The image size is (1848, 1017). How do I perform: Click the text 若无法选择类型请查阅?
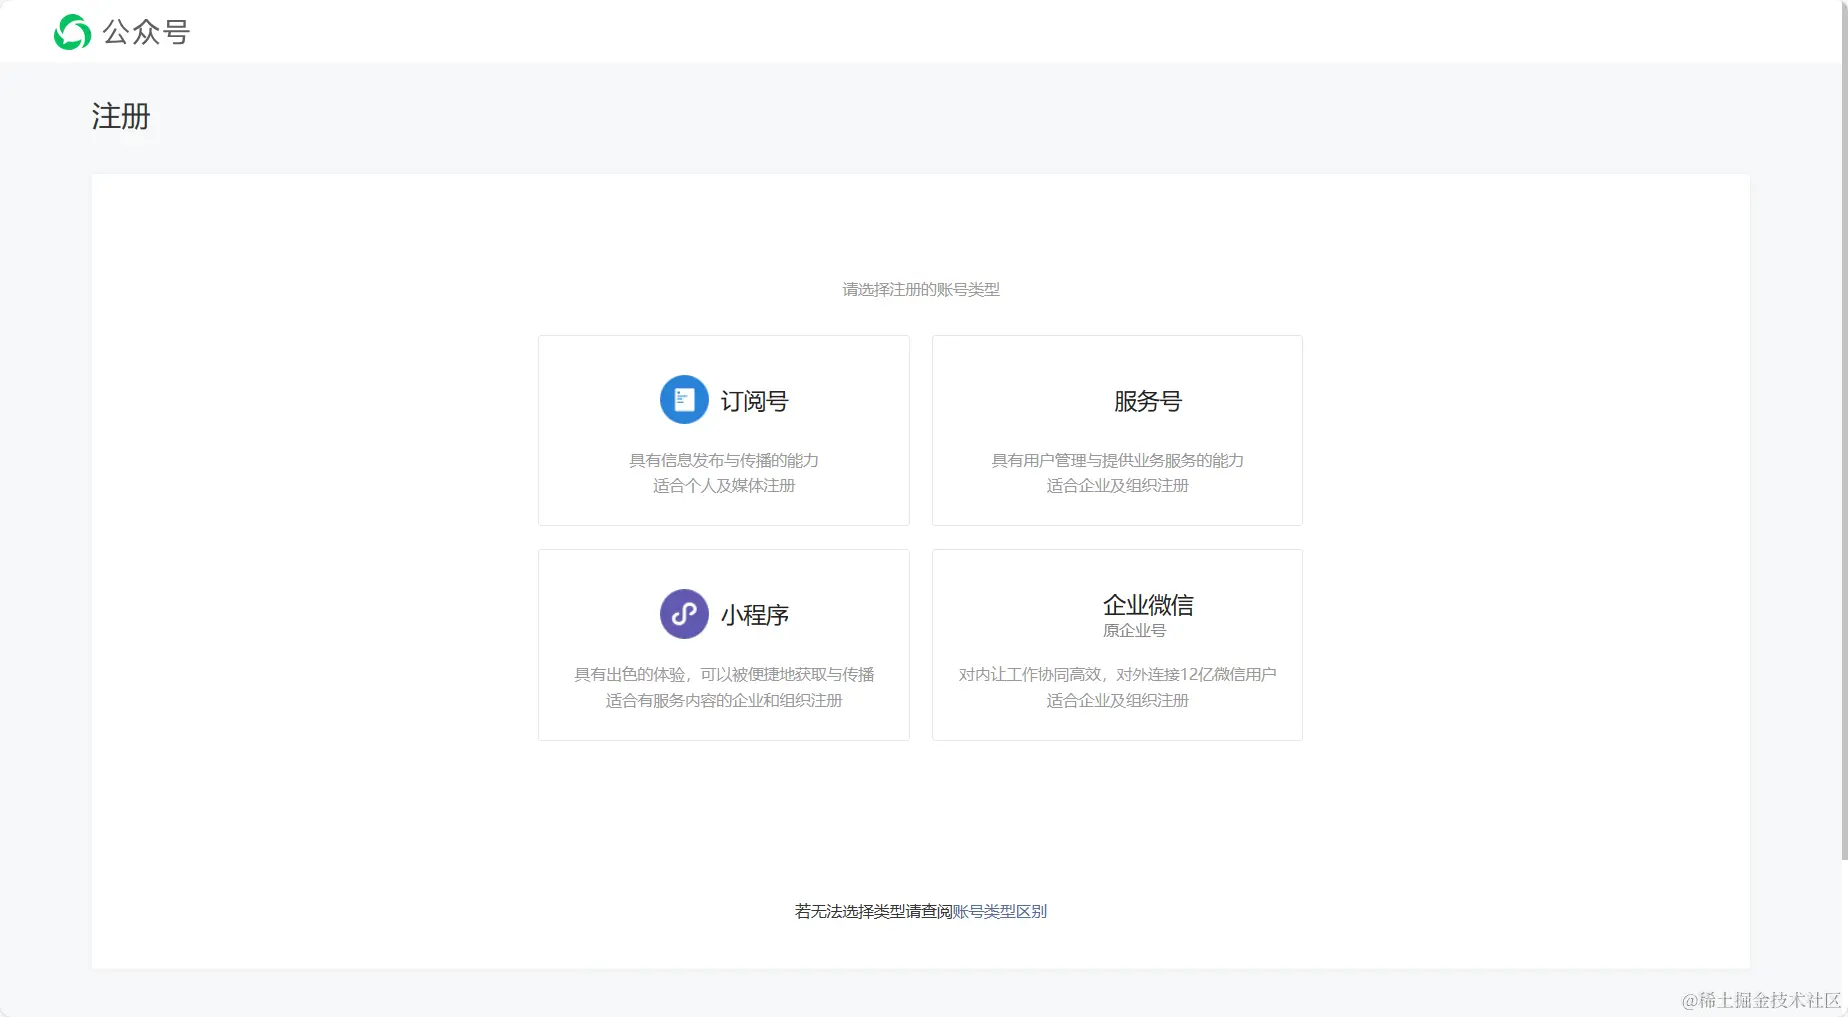pyautogui.click(x=873, y=911)
